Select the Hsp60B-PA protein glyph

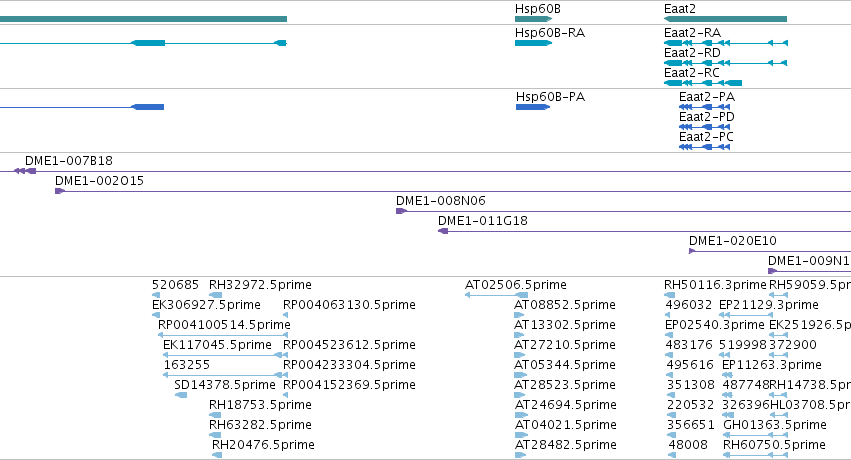coord(533,107)
